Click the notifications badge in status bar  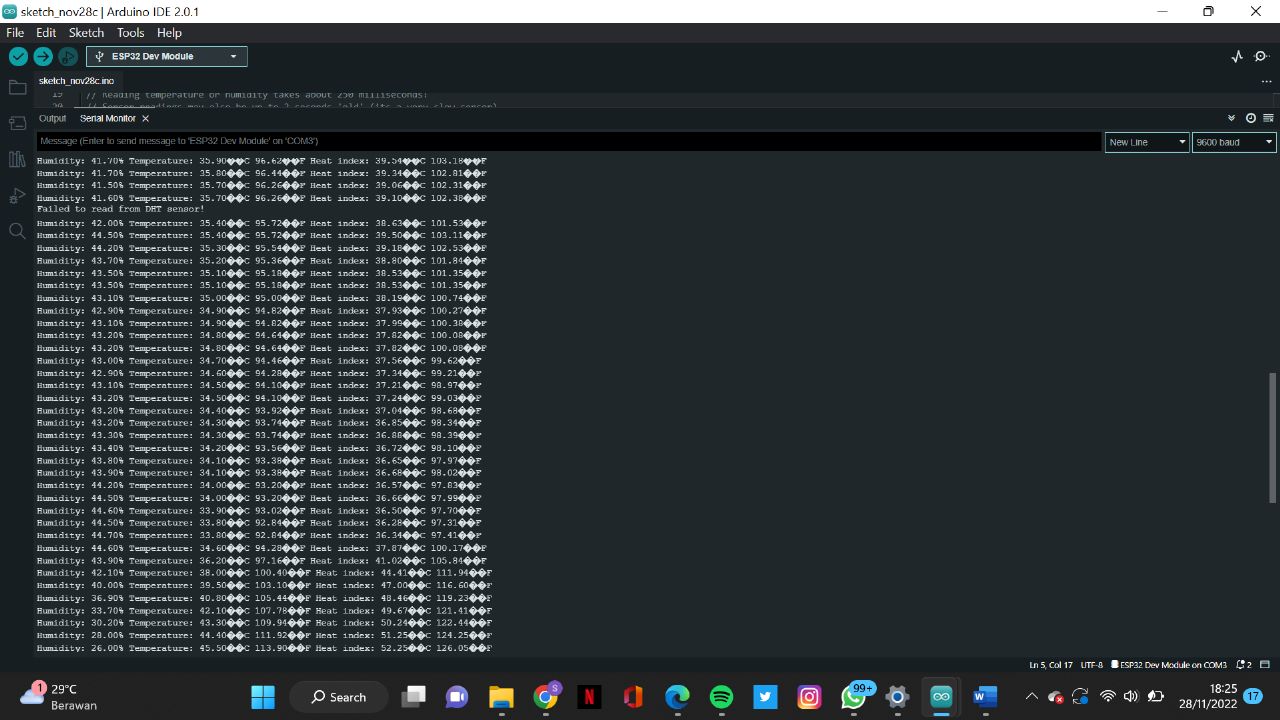tap(1243, 664)
